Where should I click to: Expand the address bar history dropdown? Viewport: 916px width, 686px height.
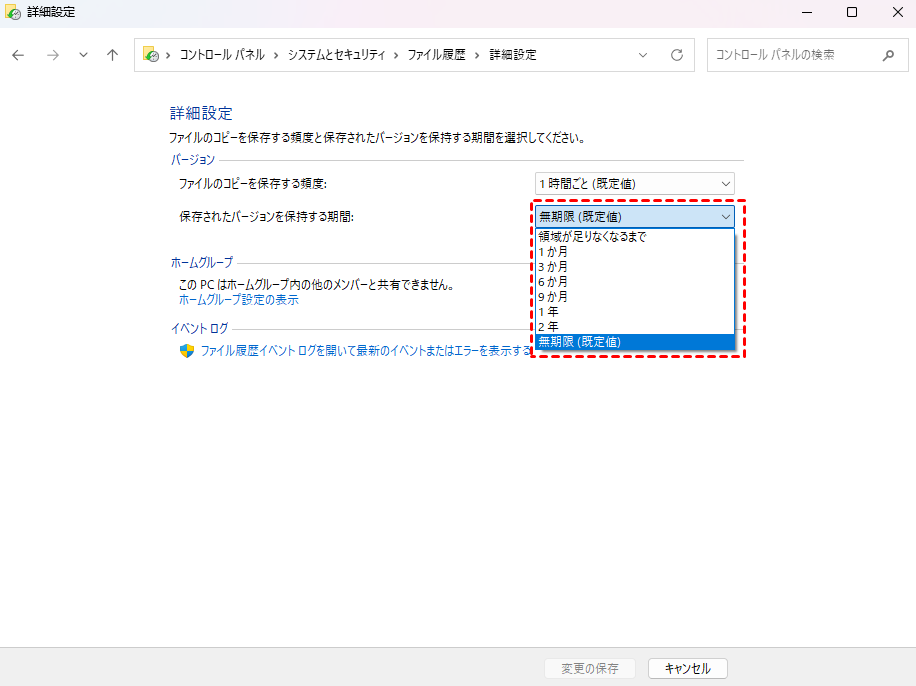(643, 55)
